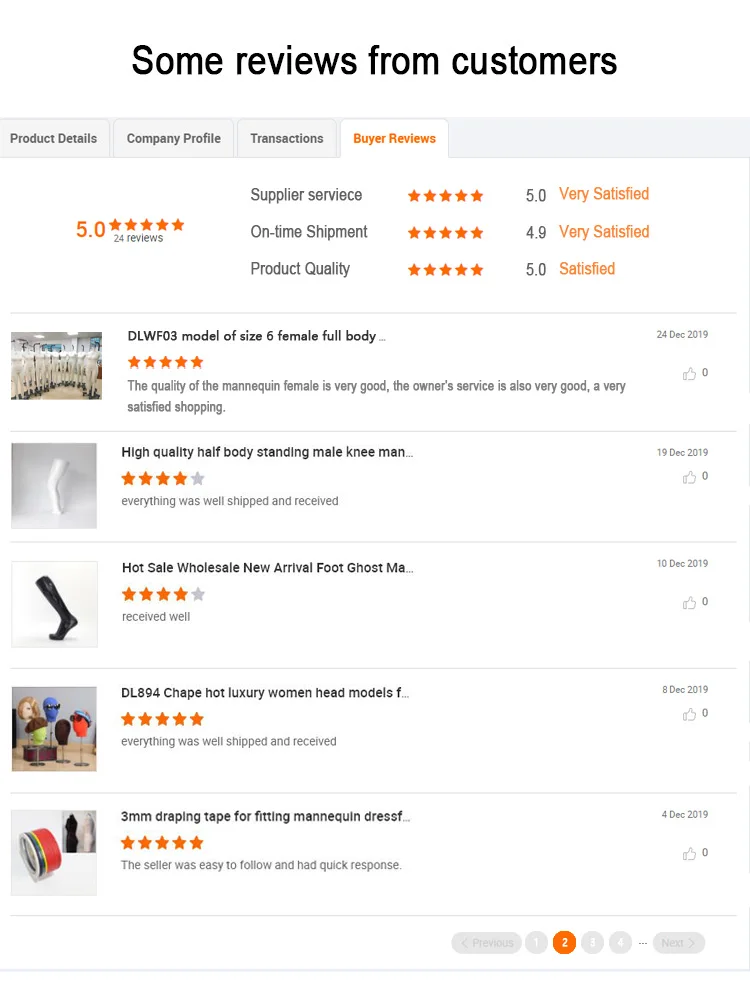The height and width of the screenshot is (1000, 750).
Task: Open the female full body mannequin thumbnail
Action: 56,366
